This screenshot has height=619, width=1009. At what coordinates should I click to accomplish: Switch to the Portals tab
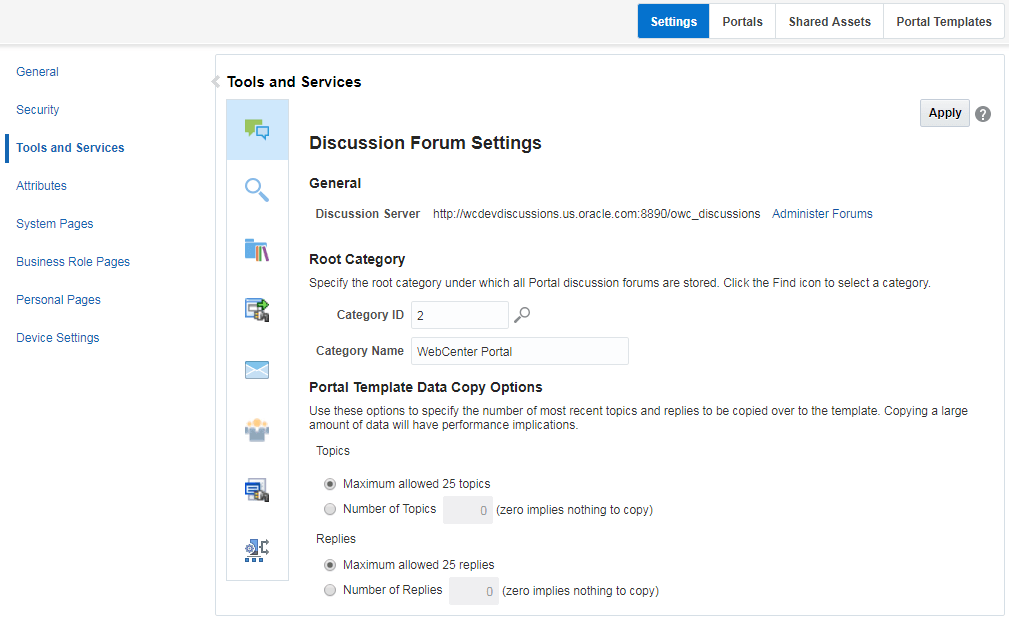coord(742,20)
